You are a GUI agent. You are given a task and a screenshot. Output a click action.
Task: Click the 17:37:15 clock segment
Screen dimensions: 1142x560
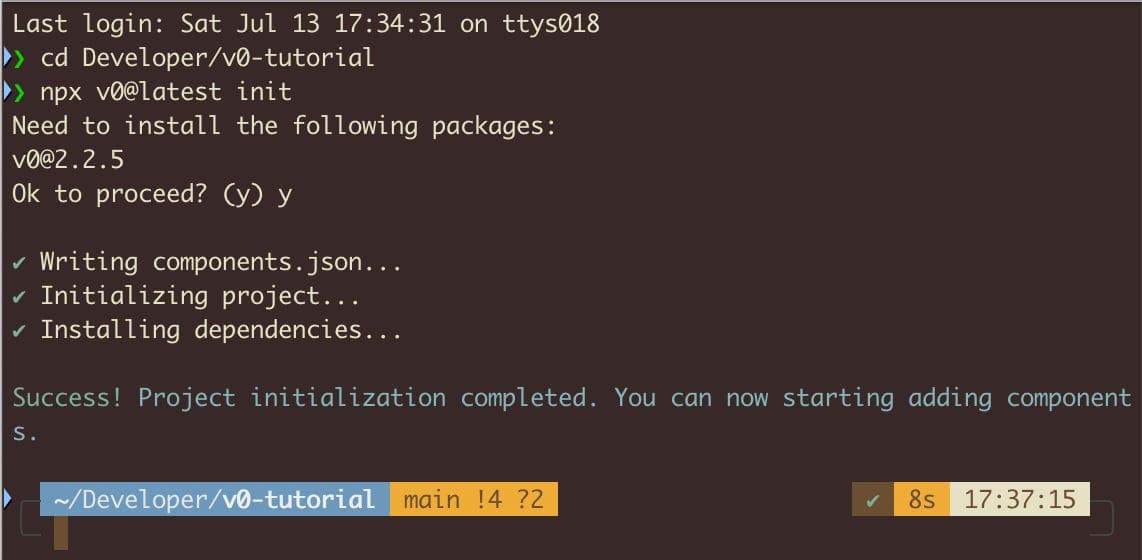coord(1019,499)
